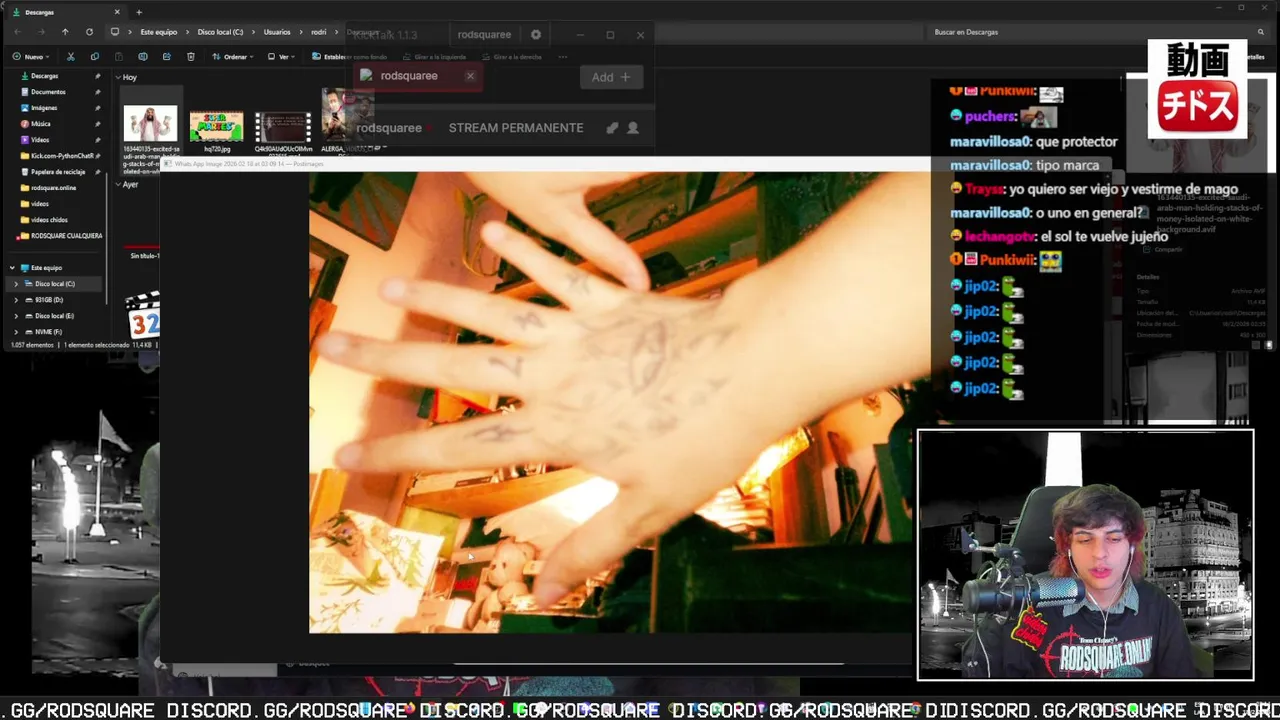Screen dimensions: 1280x720
Task: Click the monitor icon in the address bar
Action: pyautogui.click(x=115, y=32)
